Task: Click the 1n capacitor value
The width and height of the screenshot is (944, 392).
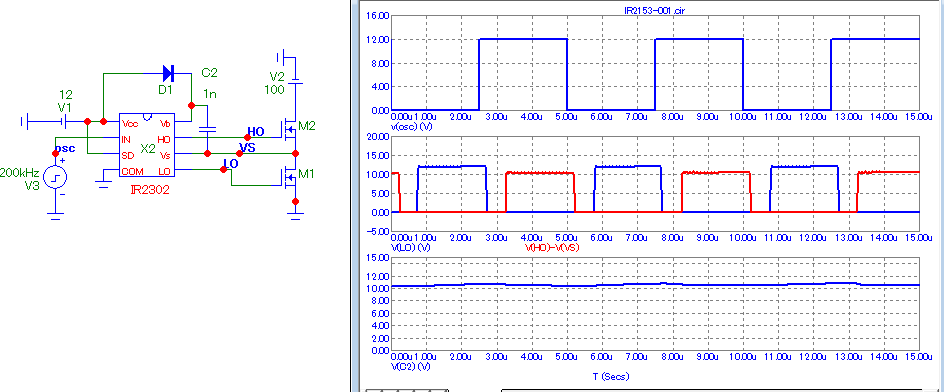Action: [210, 95]
